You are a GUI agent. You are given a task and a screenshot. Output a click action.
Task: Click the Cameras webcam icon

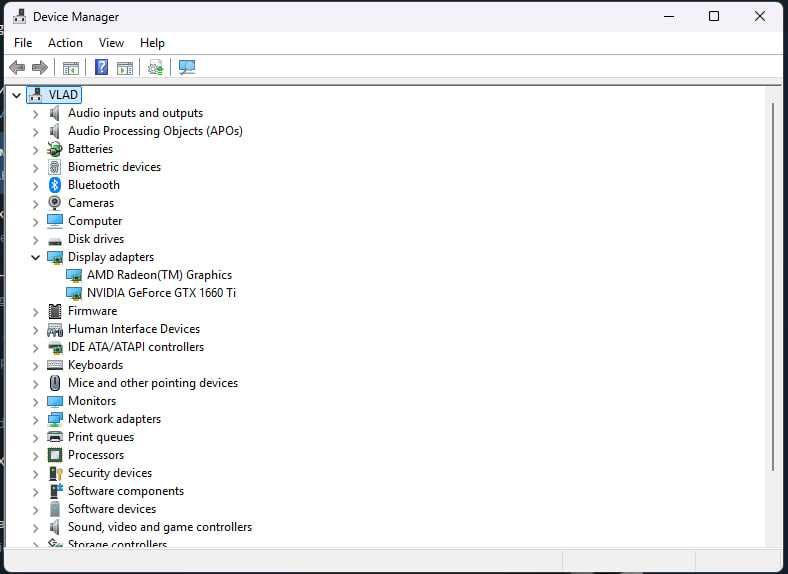tap(55, 203)
